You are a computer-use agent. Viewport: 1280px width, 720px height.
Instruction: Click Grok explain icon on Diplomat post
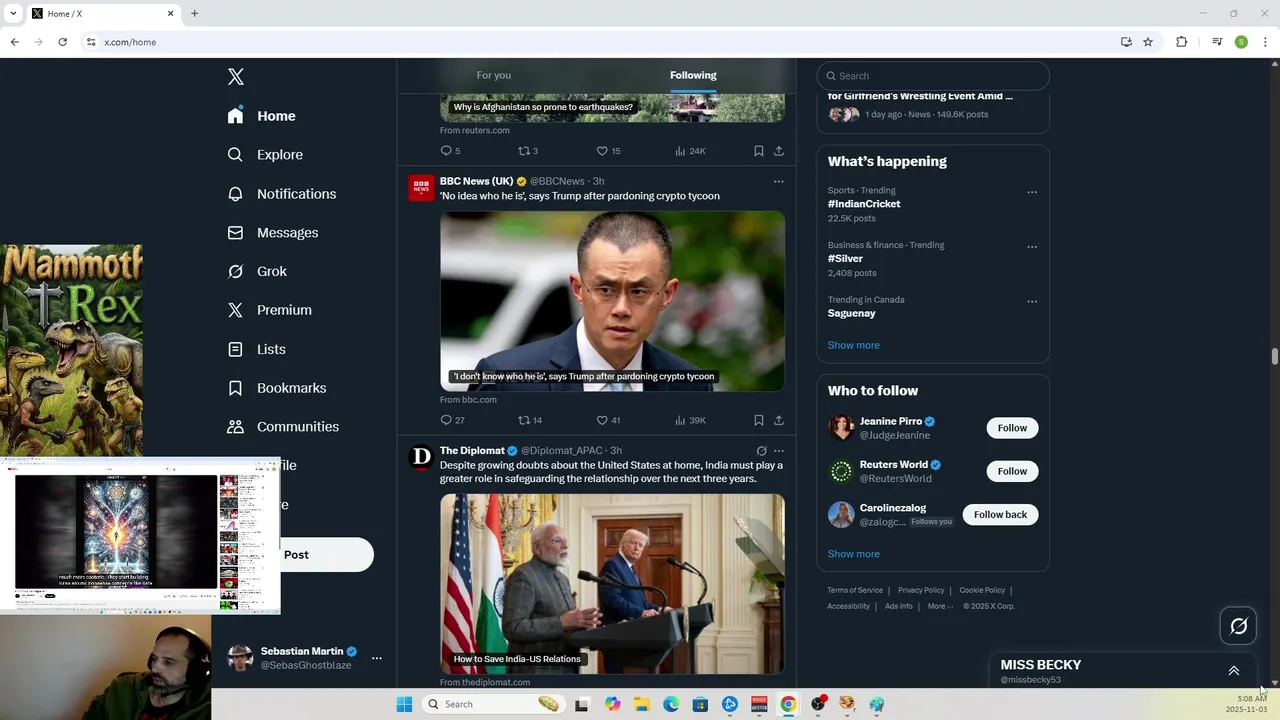pyautogui.click(x=761, y=451)
